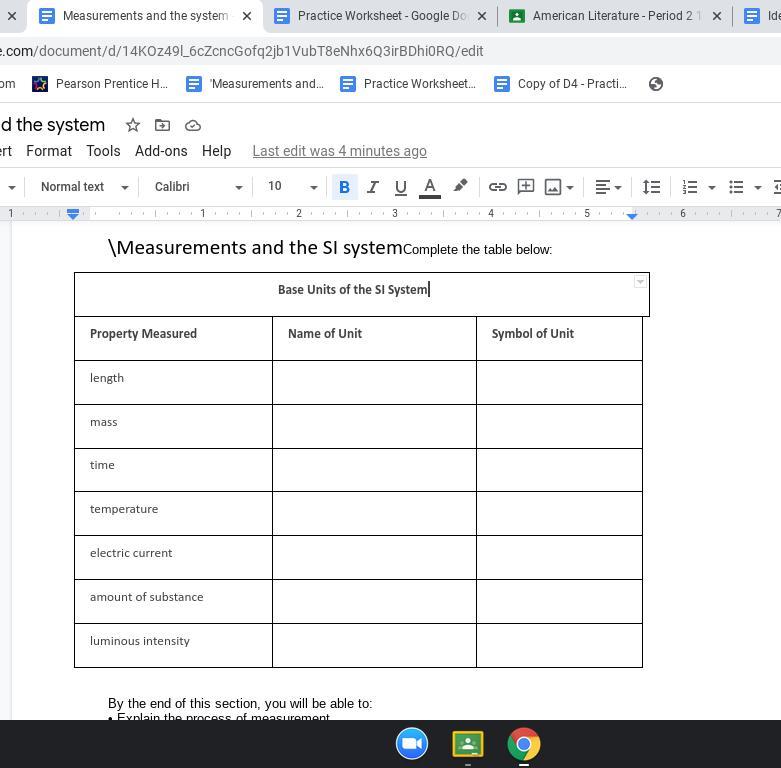Open Copy of D4 - Practi... bookmark
781x768 pixels.
[560, 84]
